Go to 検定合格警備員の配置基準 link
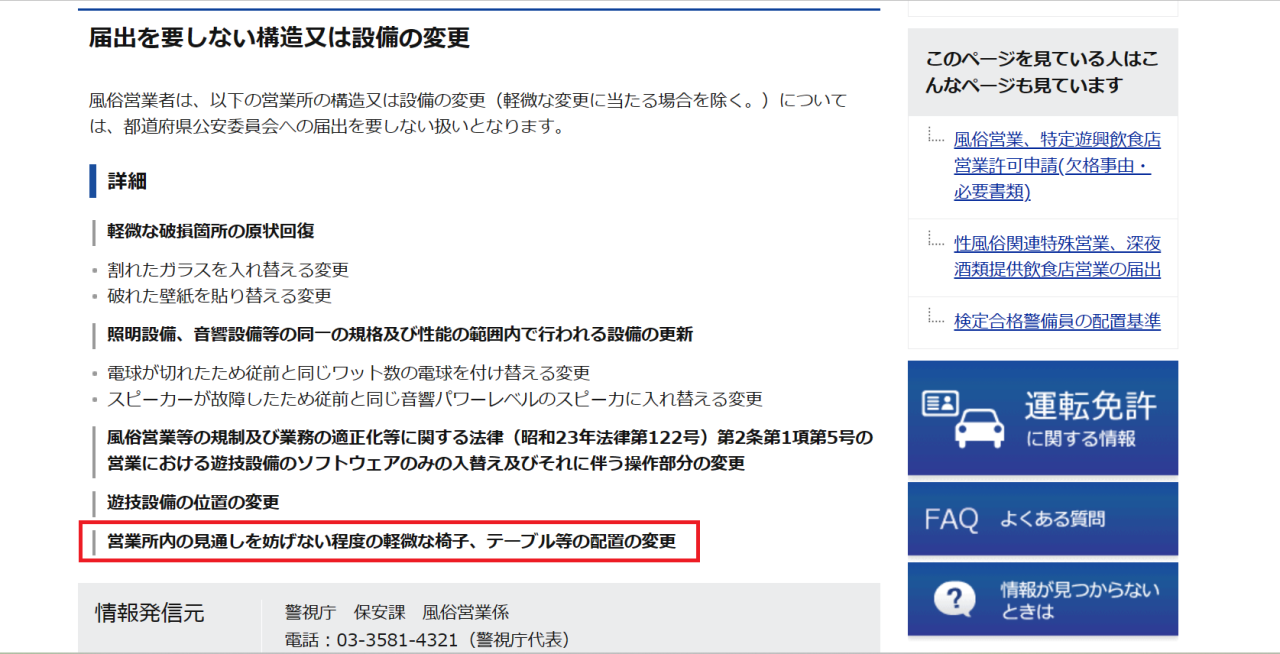 coord(1056,321)
